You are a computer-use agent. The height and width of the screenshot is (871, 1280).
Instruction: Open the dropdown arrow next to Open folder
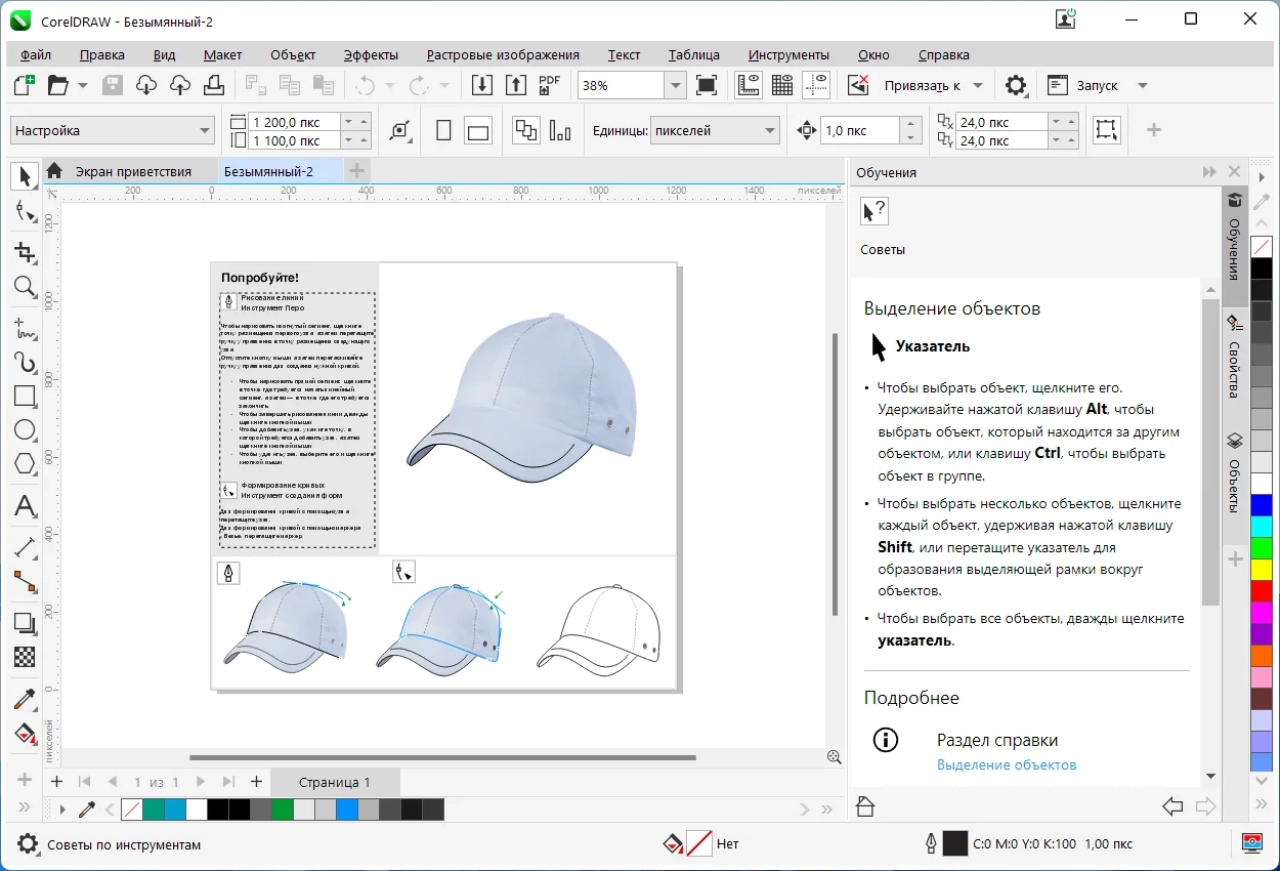[83, 86]
